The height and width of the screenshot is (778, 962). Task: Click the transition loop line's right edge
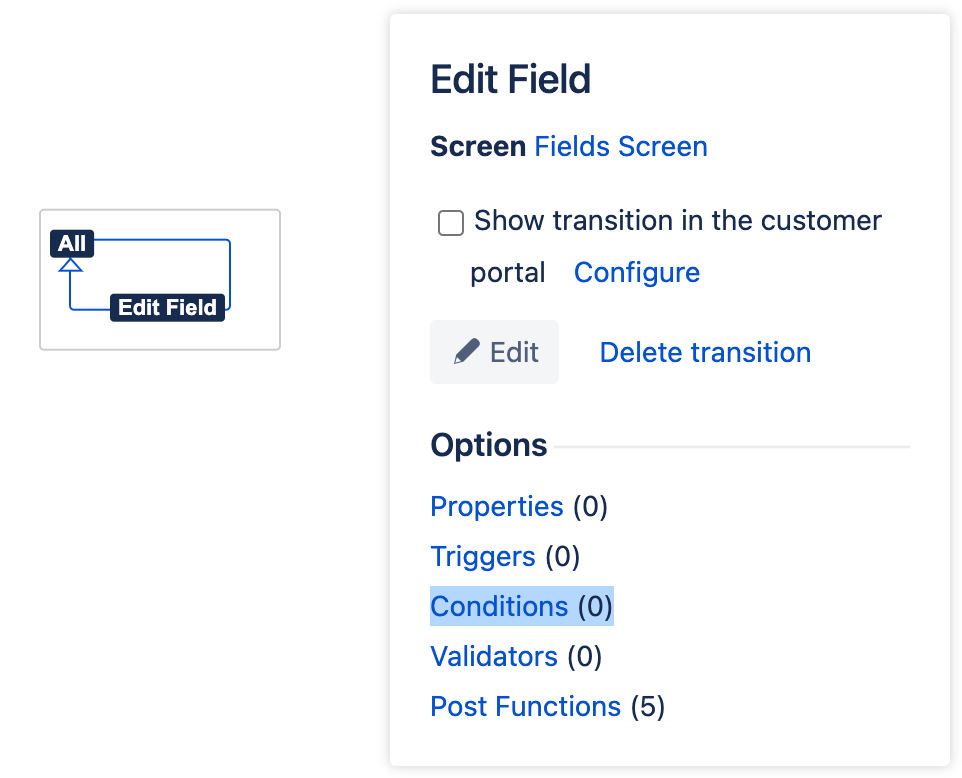pyautogui.click(x=230, y=273)
